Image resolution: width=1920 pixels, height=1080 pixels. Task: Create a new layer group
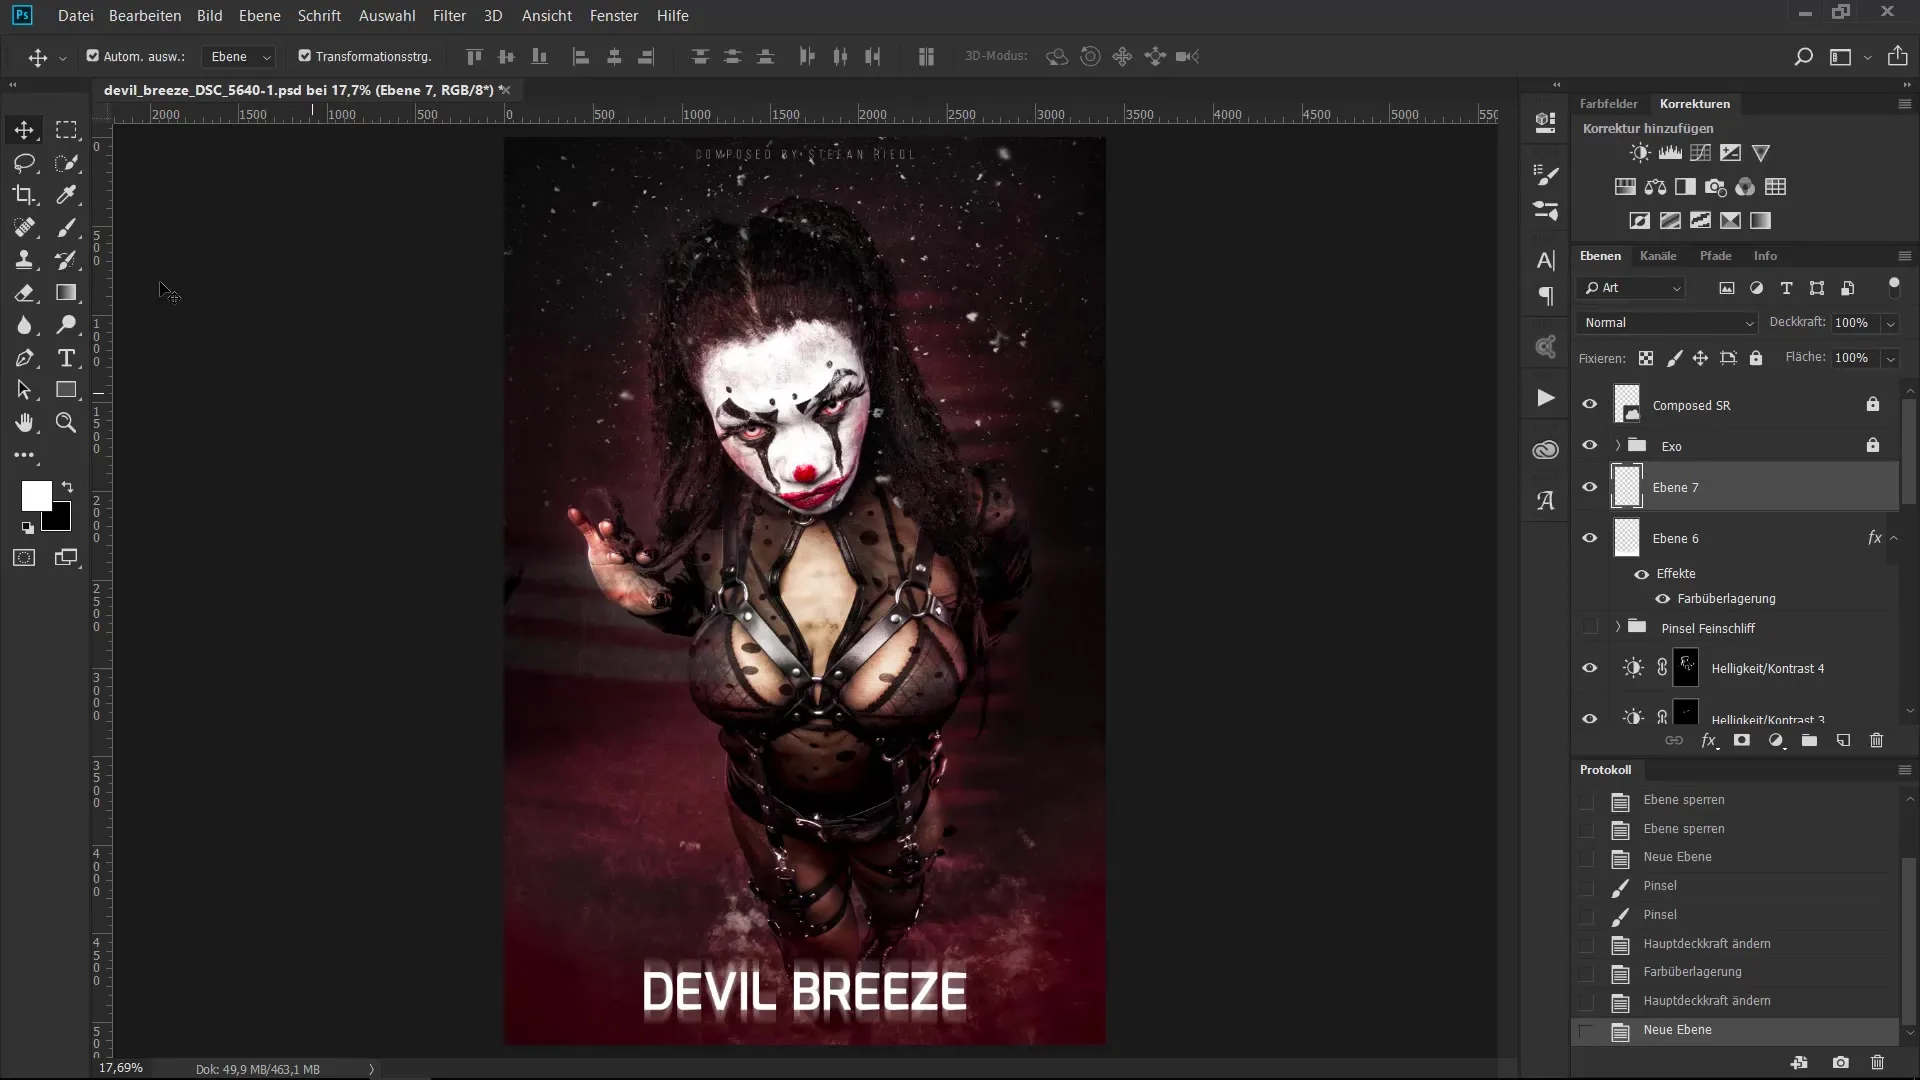pyautogui.click(x=1809, y=741)
